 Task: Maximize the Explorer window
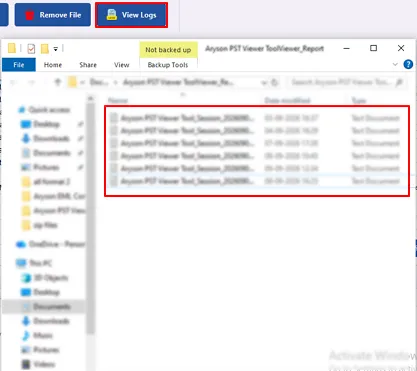[x=373, y=48]
